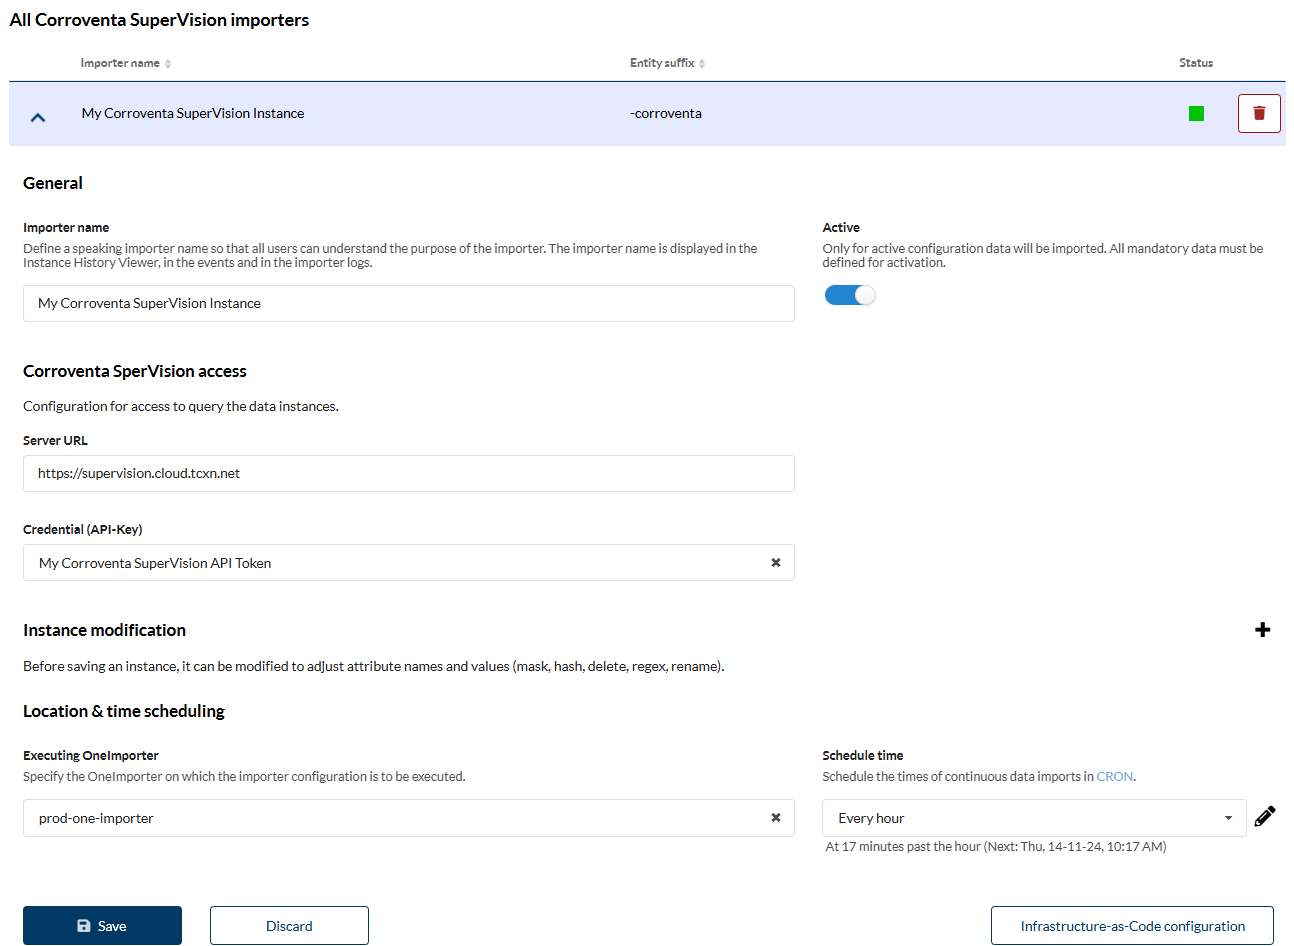Sort table by Importer name
The image size is (1294, 946).
click(126, 63)
